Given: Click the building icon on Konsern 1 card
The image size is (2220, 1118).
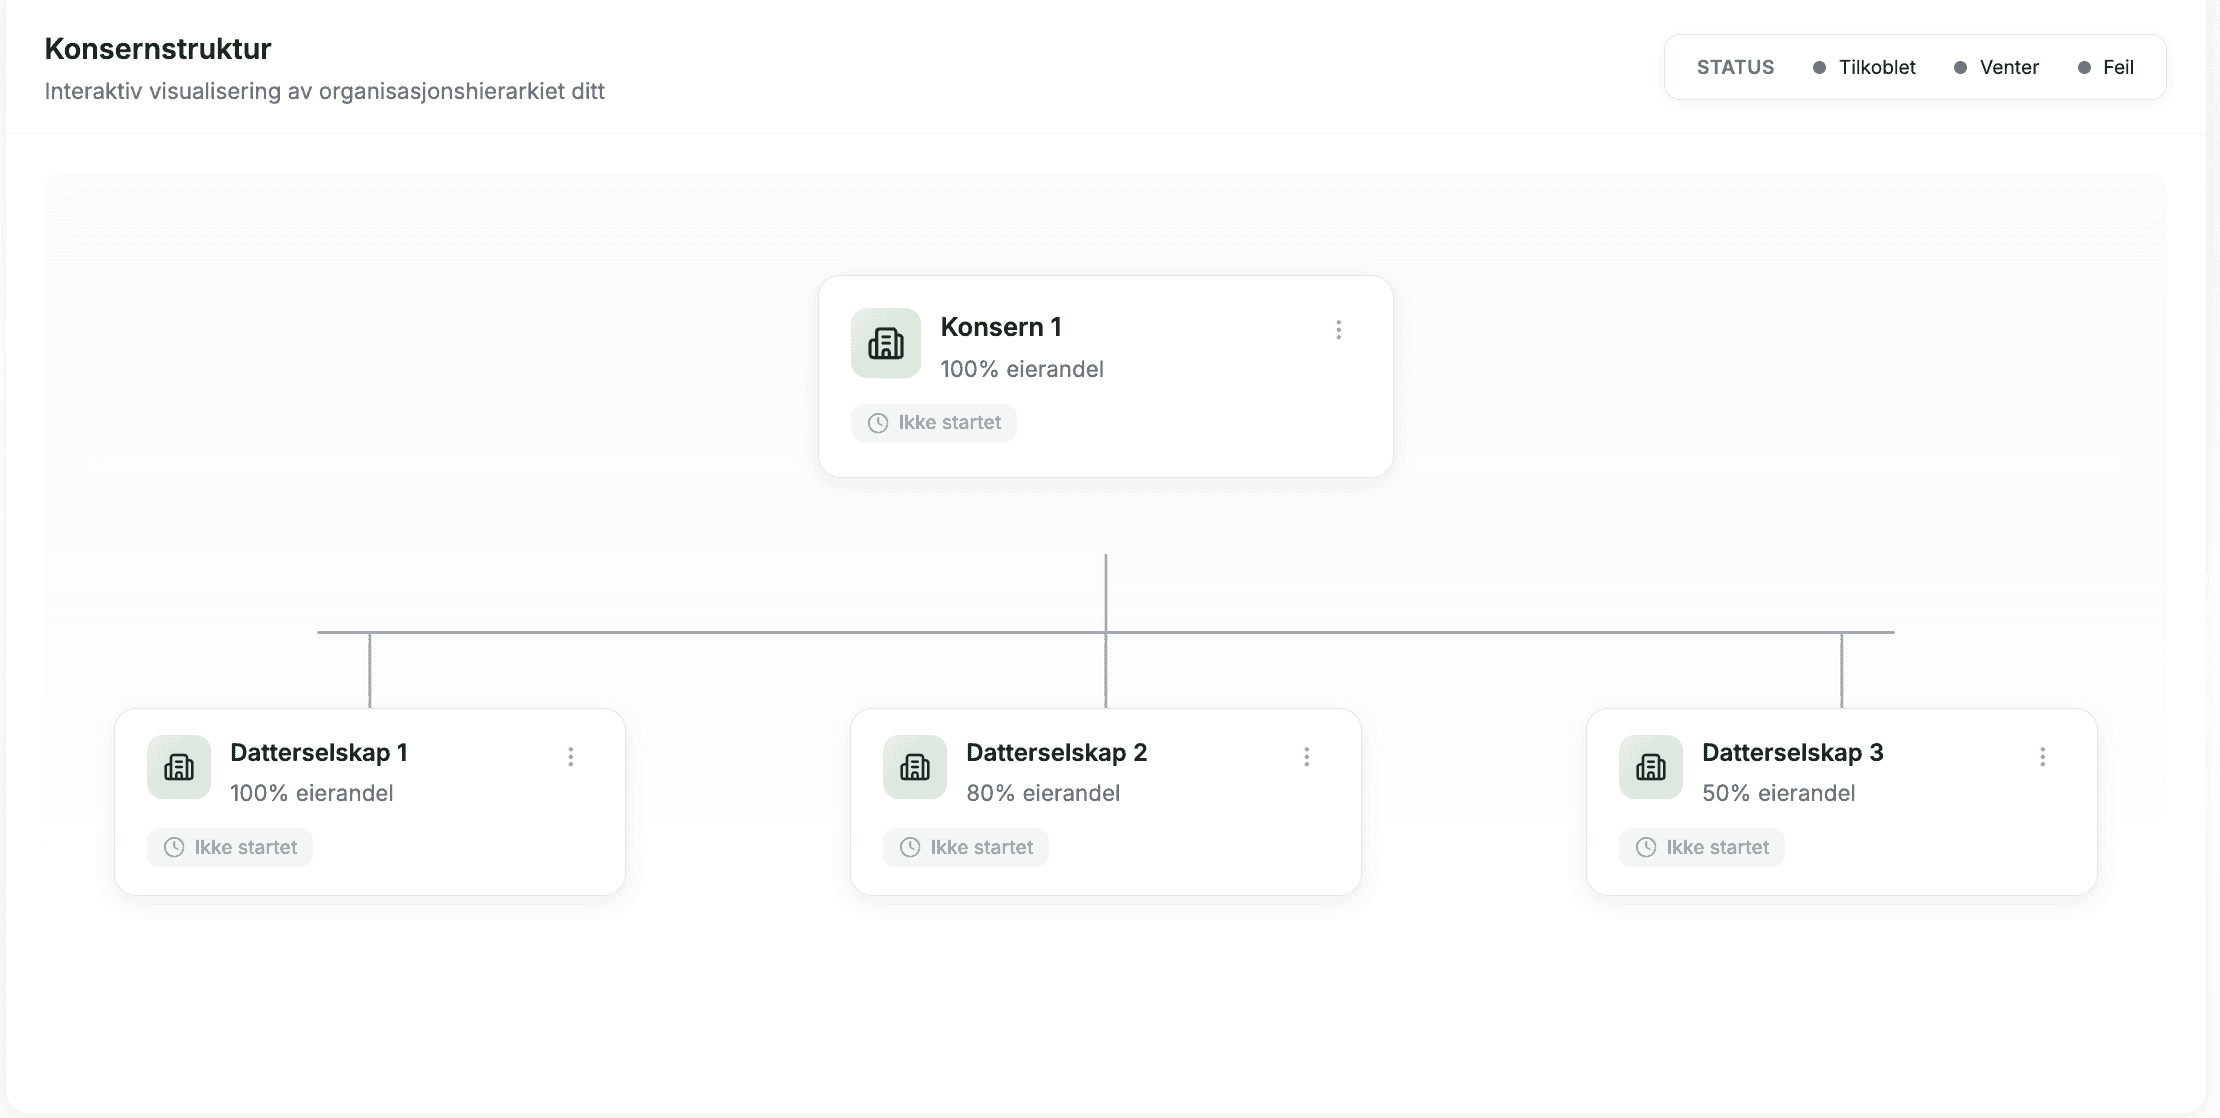Looking at the screenshot, I should 885,343.
